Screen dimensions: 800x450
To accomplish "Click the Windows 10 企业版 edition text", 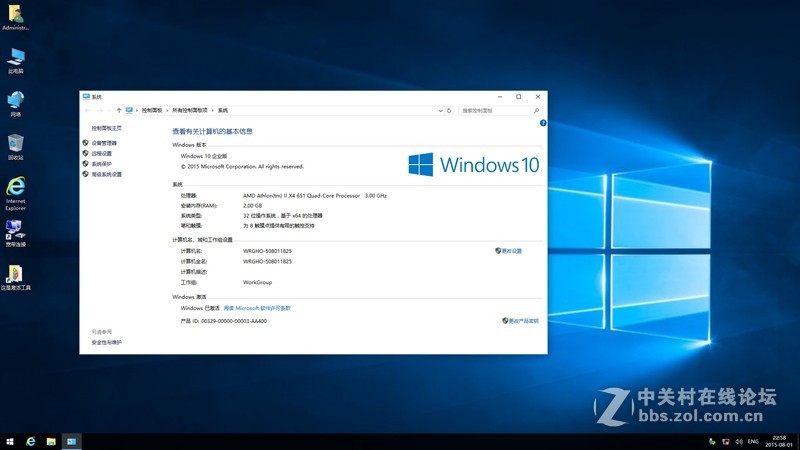I will (204, 156).
